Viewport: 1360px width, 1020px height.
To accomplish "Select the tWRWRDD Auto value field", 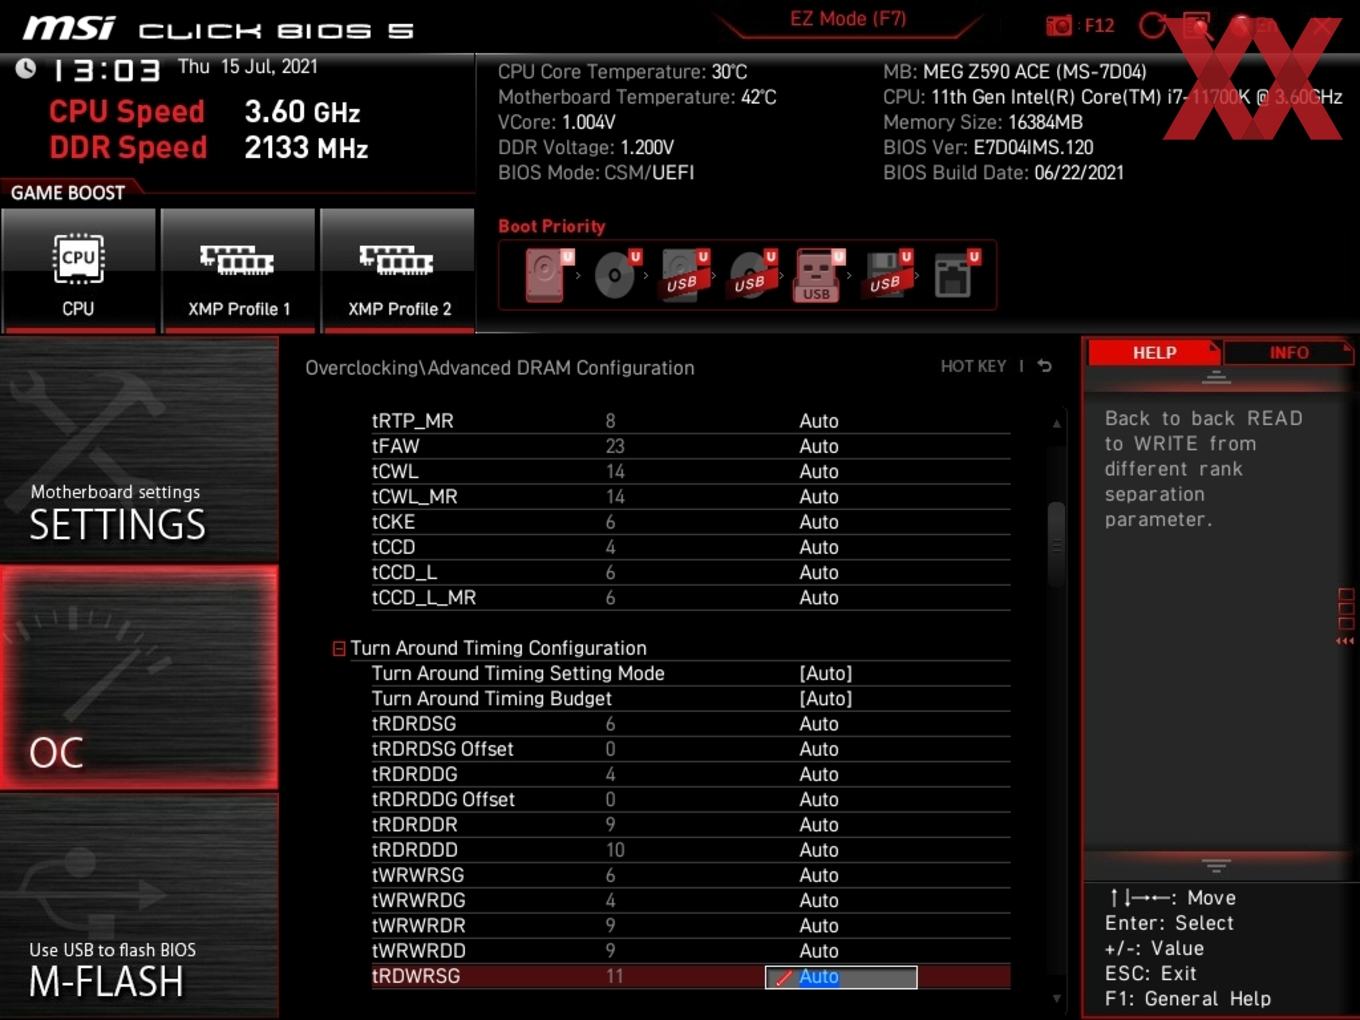I will coord(819,951).
